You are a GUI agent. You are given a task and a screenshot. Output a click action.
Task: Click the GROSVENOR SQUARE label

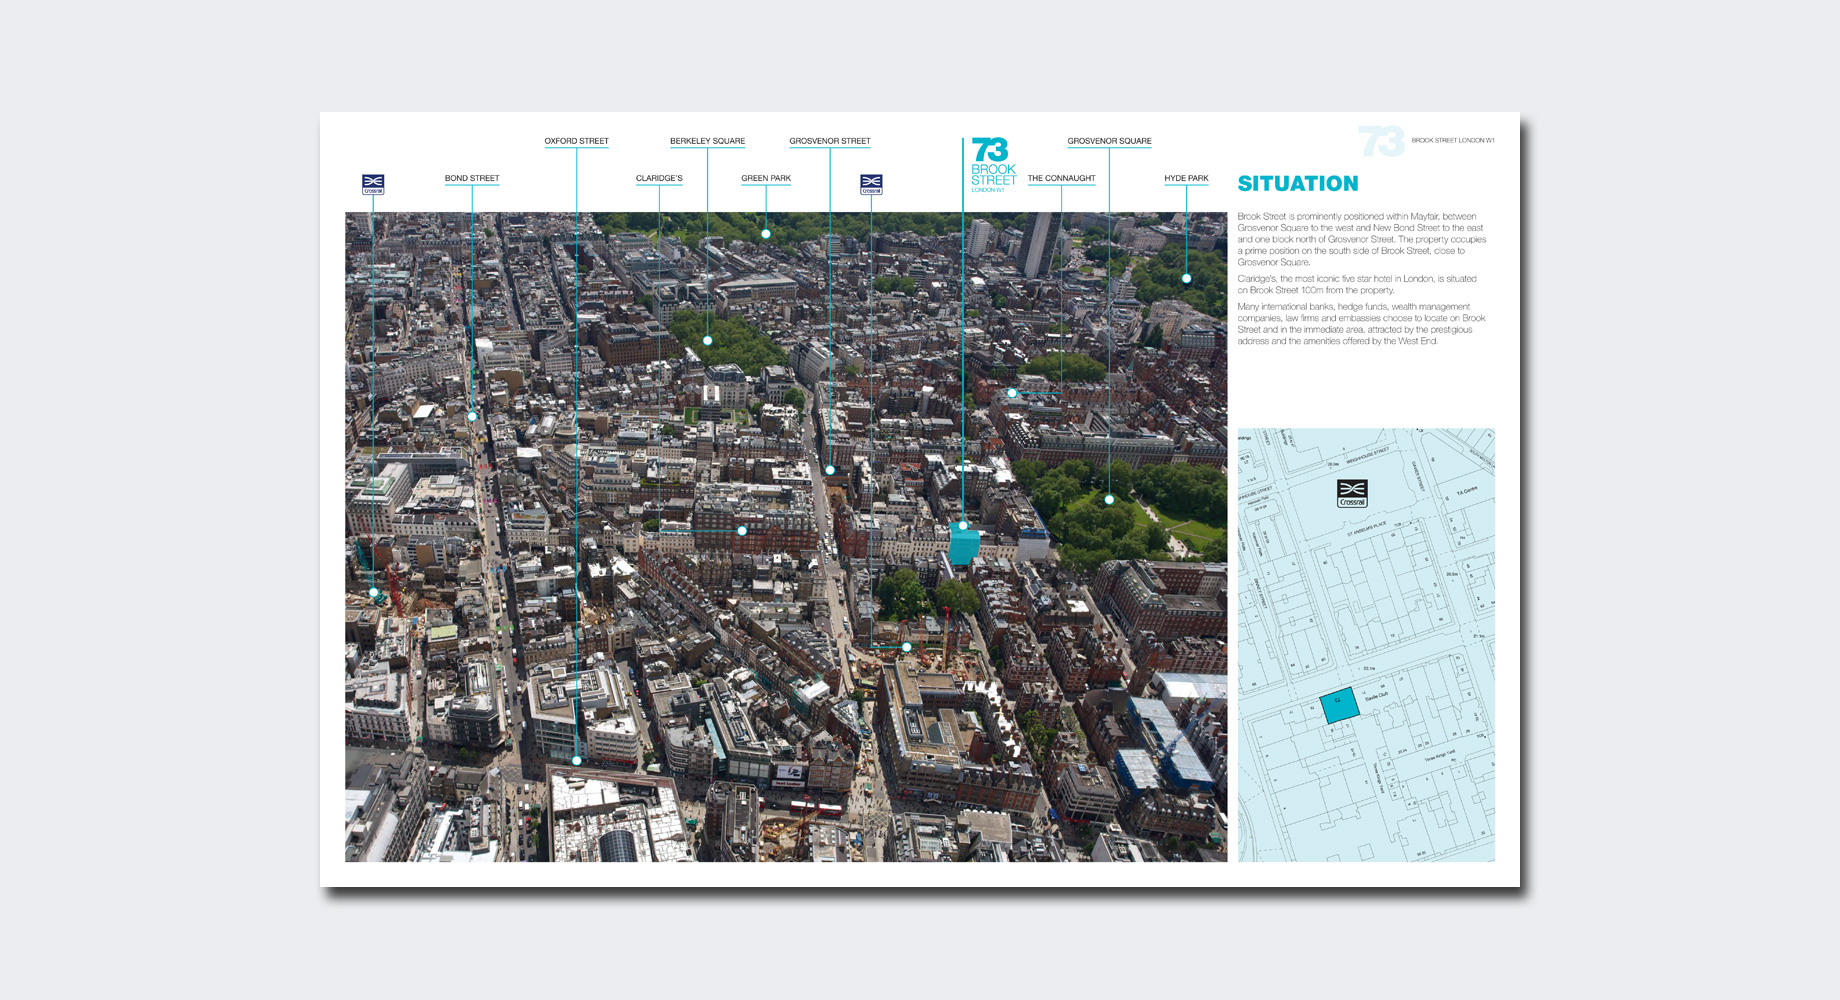(x=1109, y=141)
